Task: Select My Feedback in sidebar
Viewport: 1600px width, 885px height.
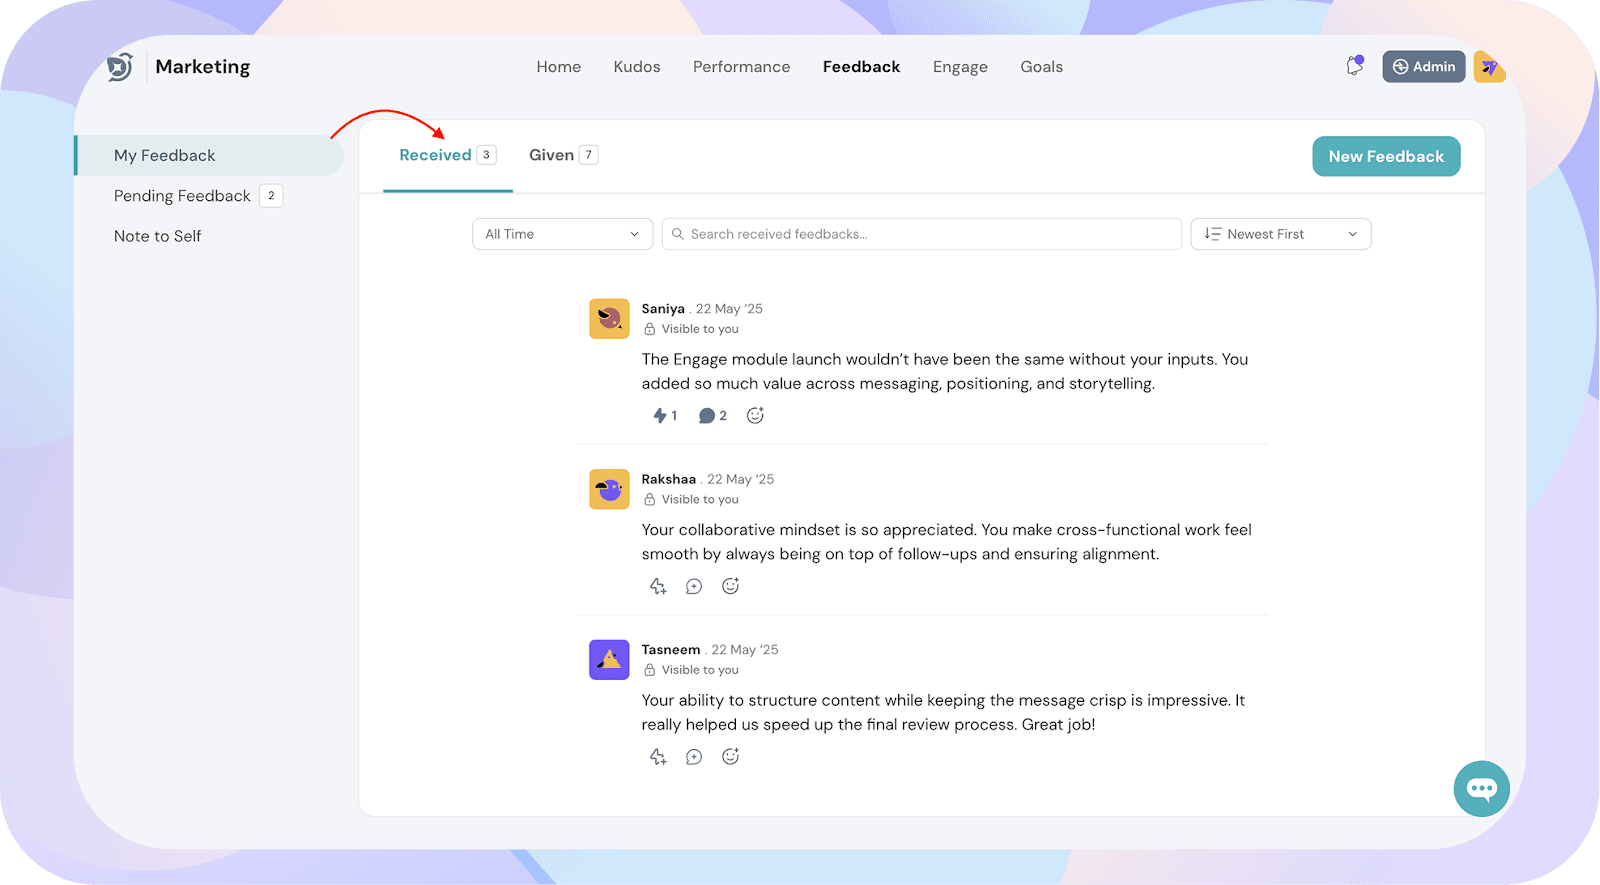Action: [210, 156]
